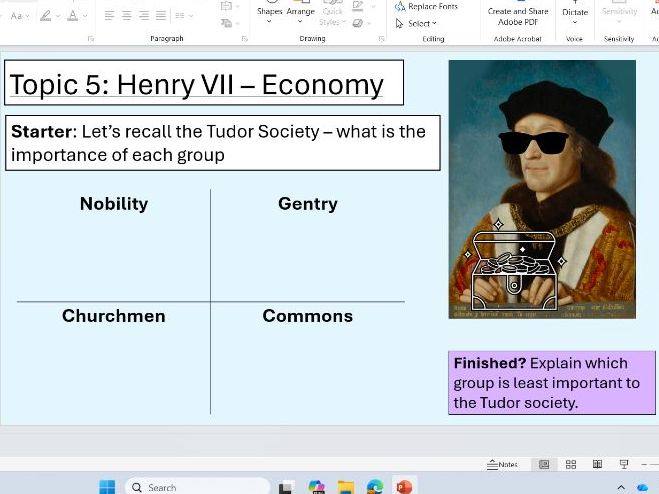This screenshot has height=494, width=659.
Task: Open the Windows Start menu
Action: [107, 487]
